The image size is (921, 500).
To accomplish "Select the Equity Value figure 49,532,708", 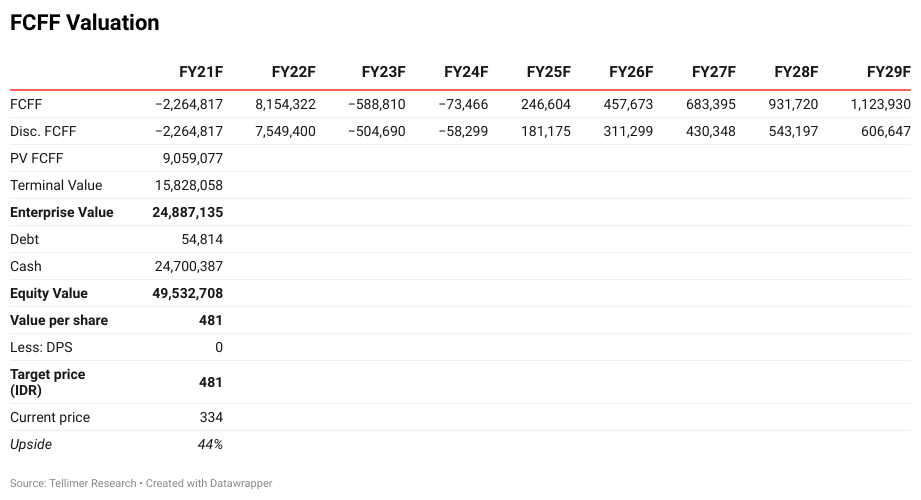I will 187,294.
